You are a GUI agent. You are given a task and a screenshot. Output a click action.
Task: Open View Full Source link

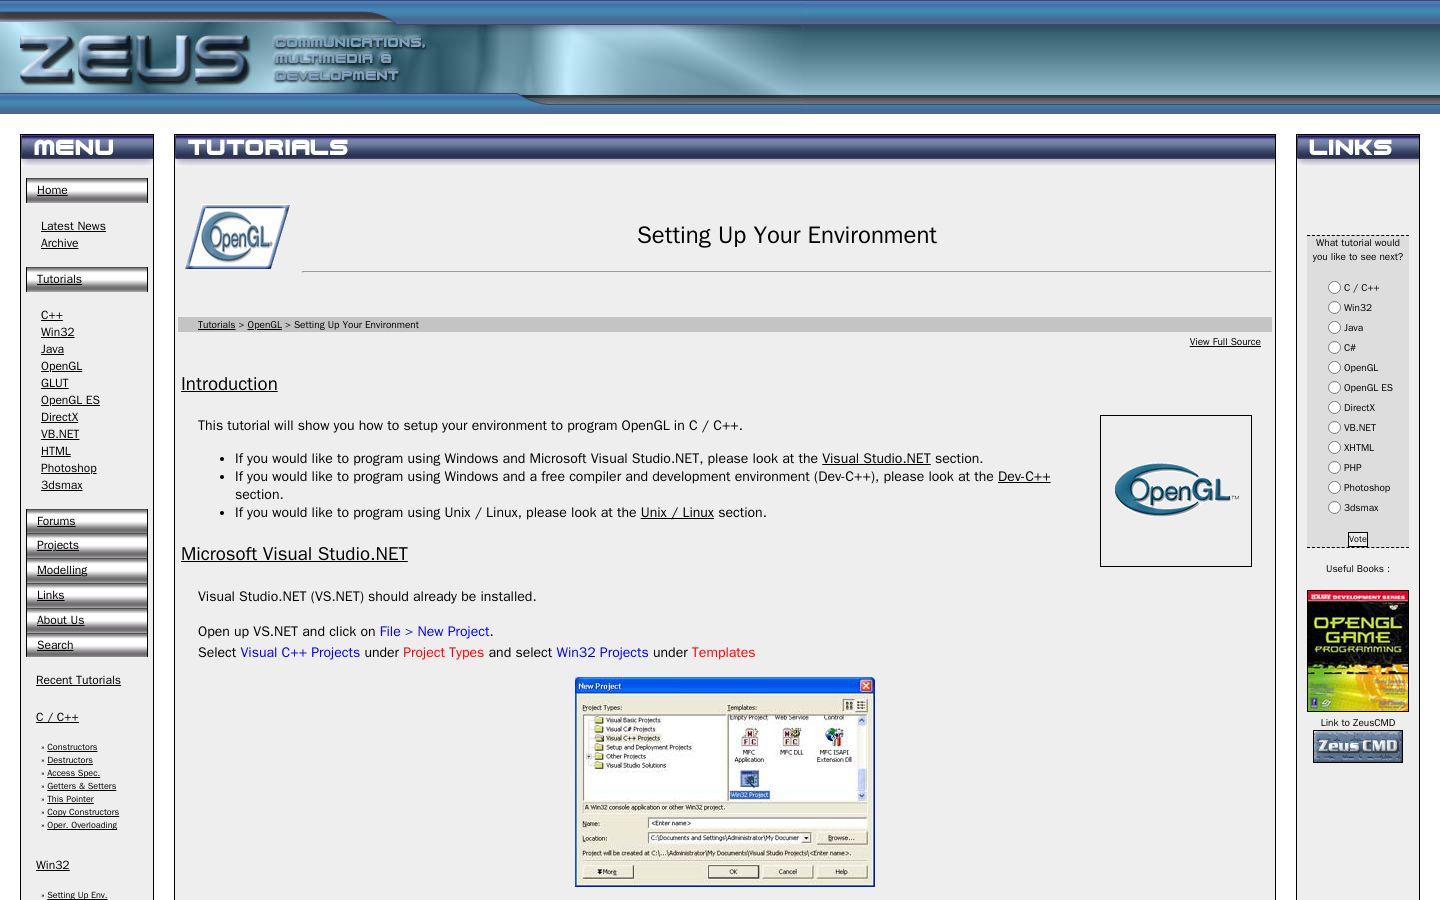[1225, 342]
